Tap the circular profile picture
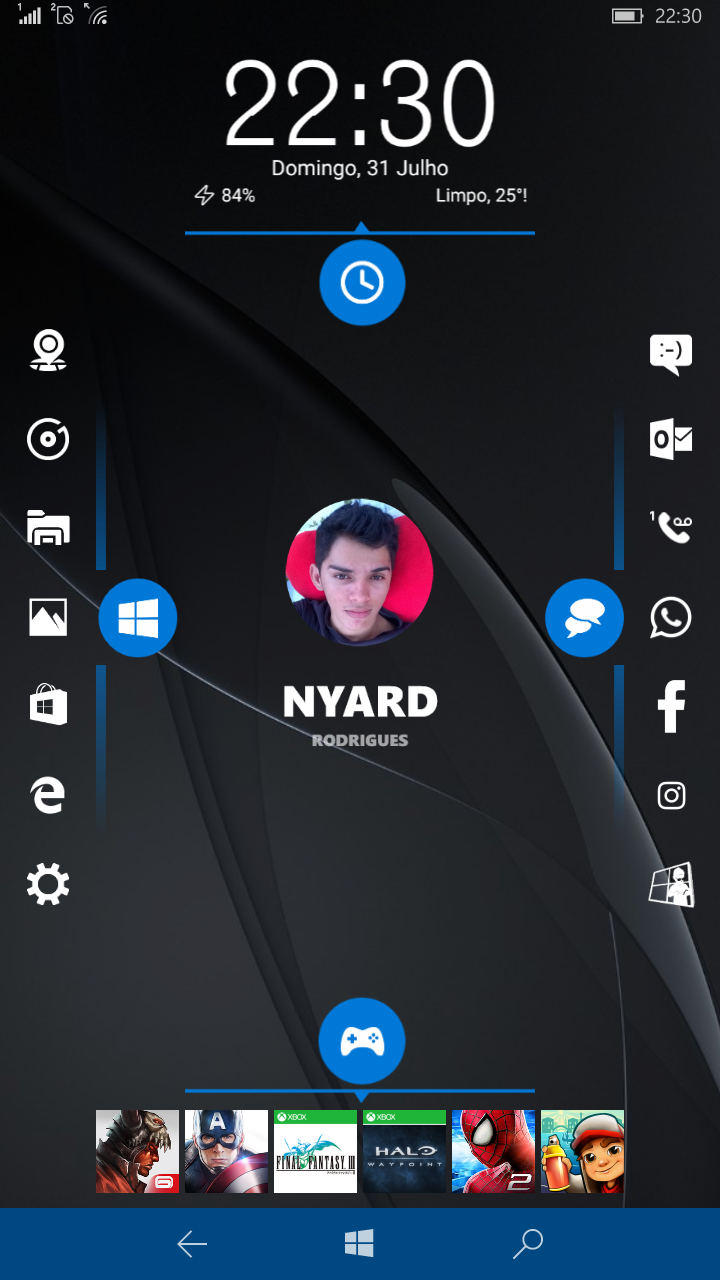The height and width of the screenshot is (1280, 720). click(360, 573)
